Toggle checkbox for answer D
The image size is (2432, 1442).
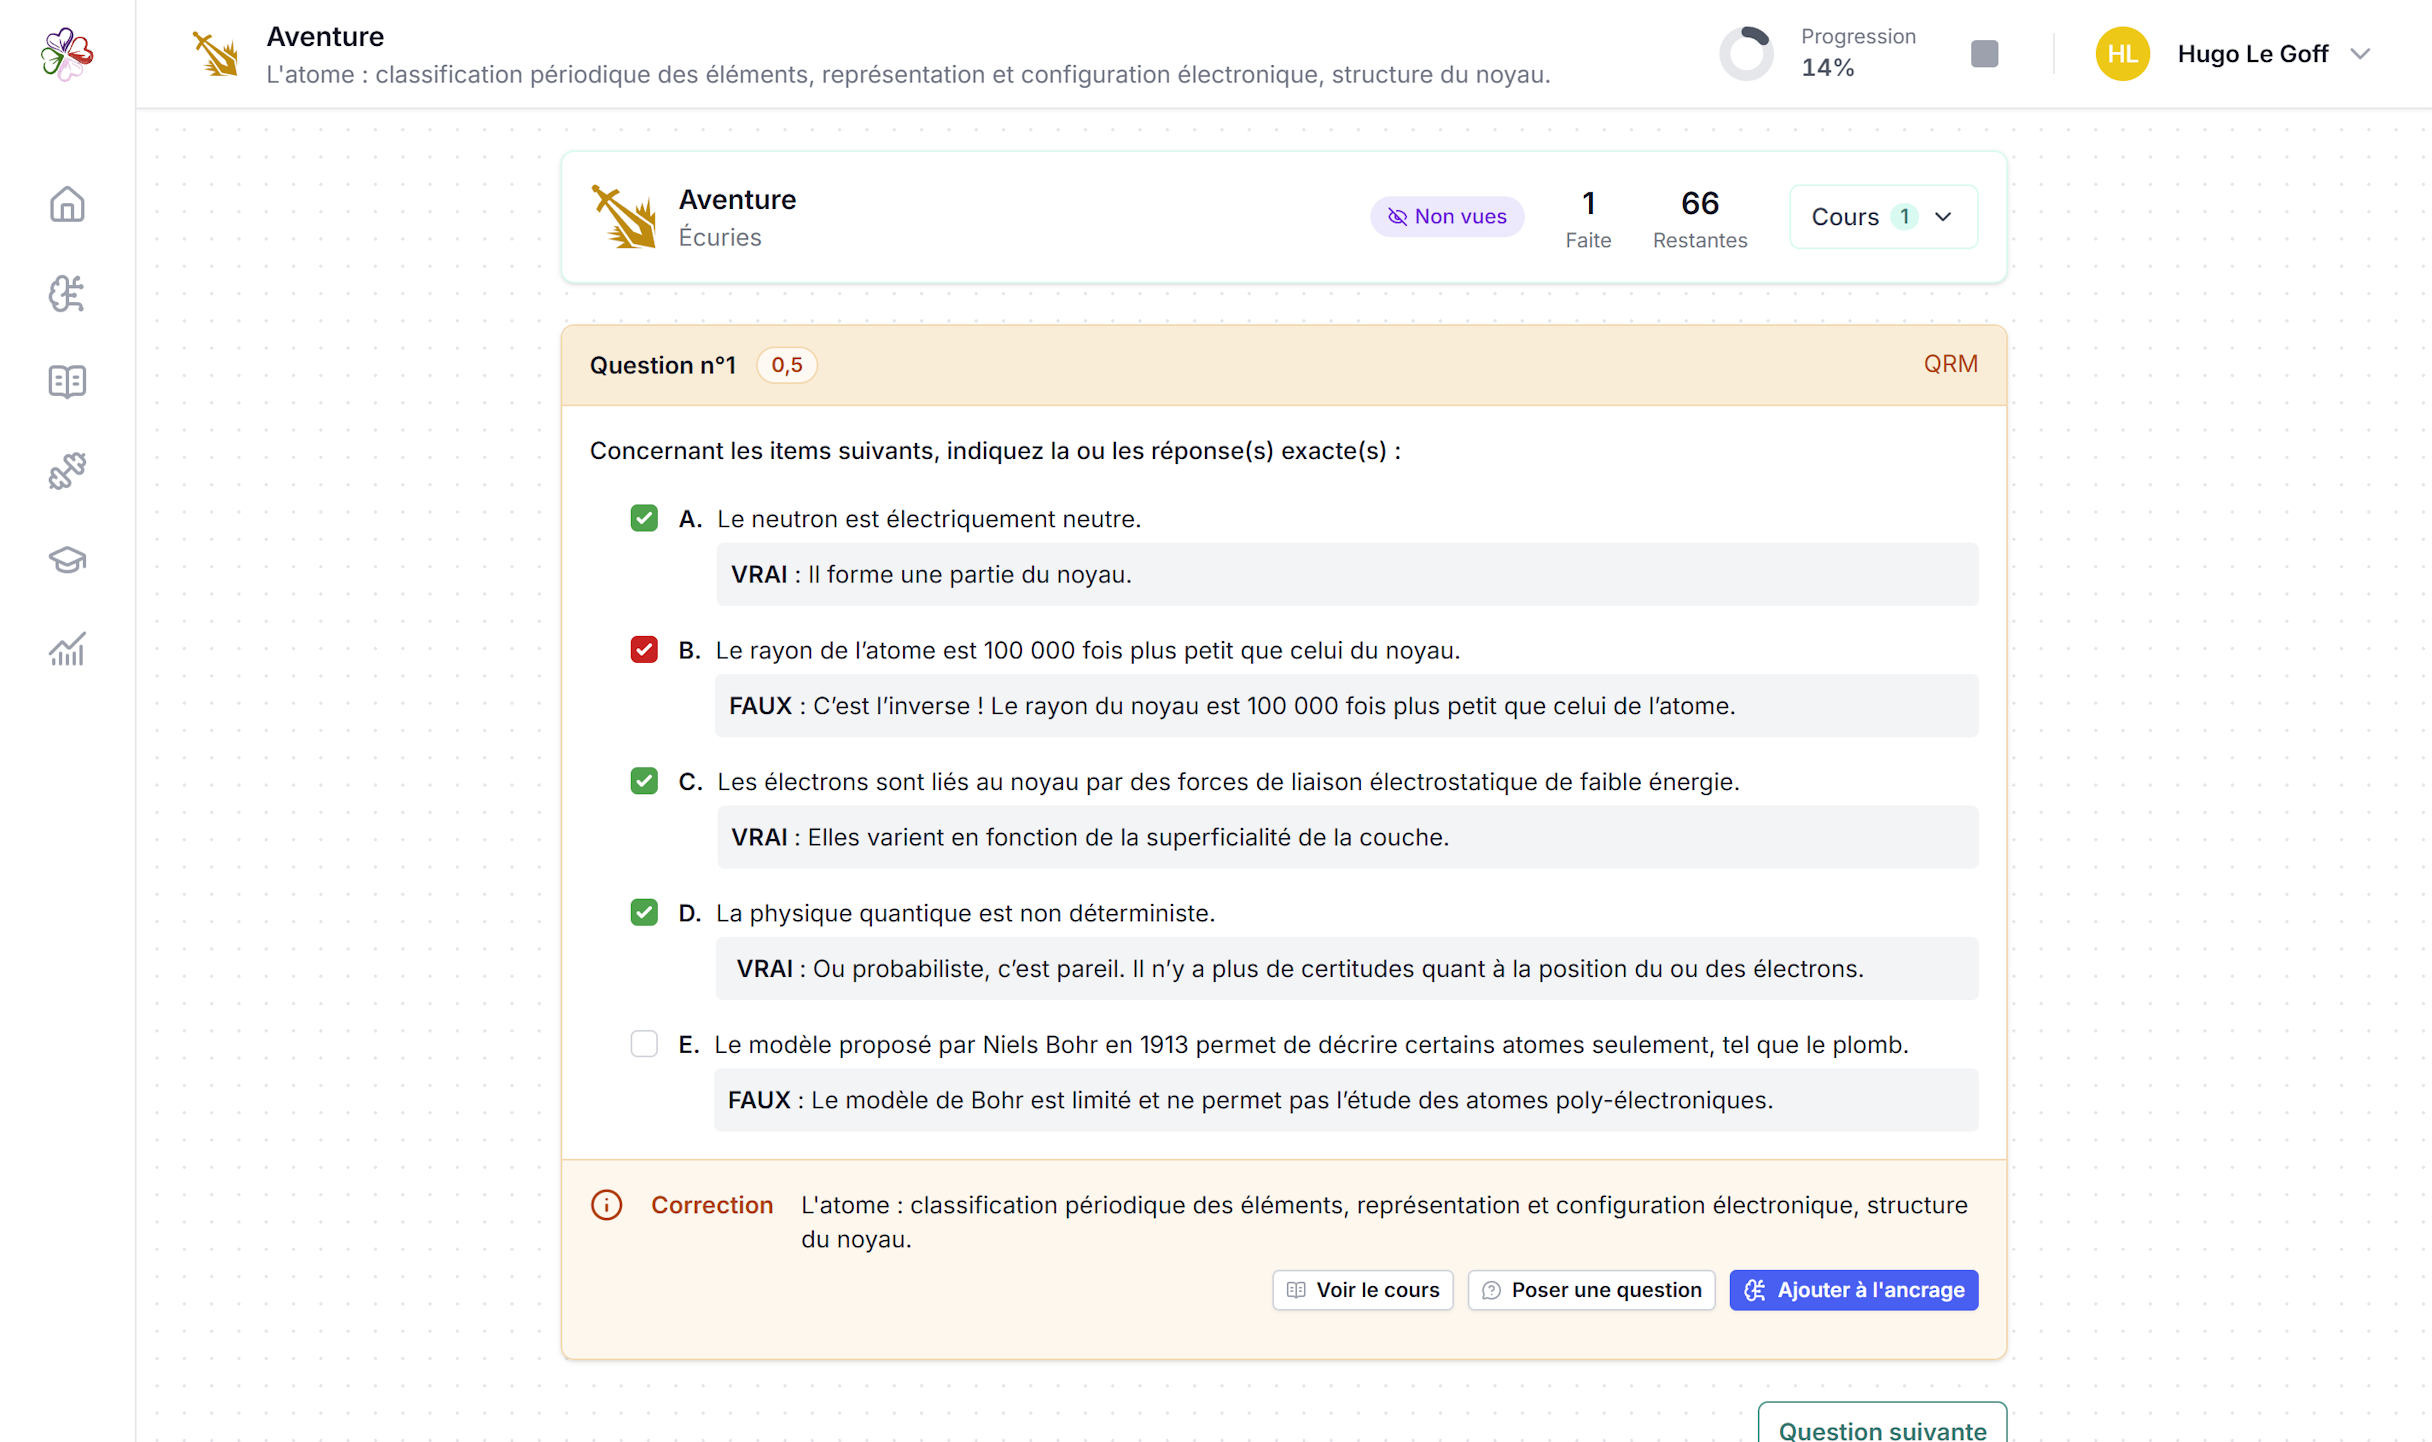tap(644, 912)
